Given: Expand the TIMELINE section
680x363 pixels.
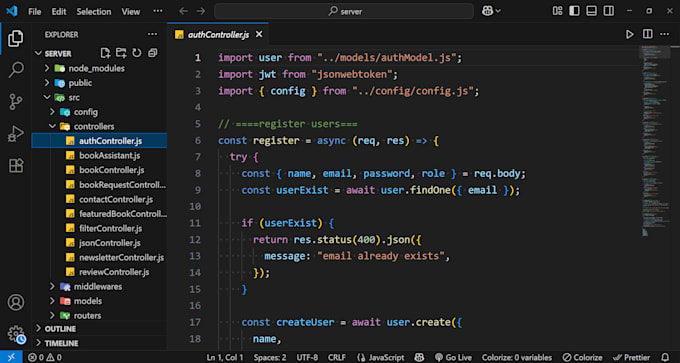Looking at the screenshot, I should [99, 343].
